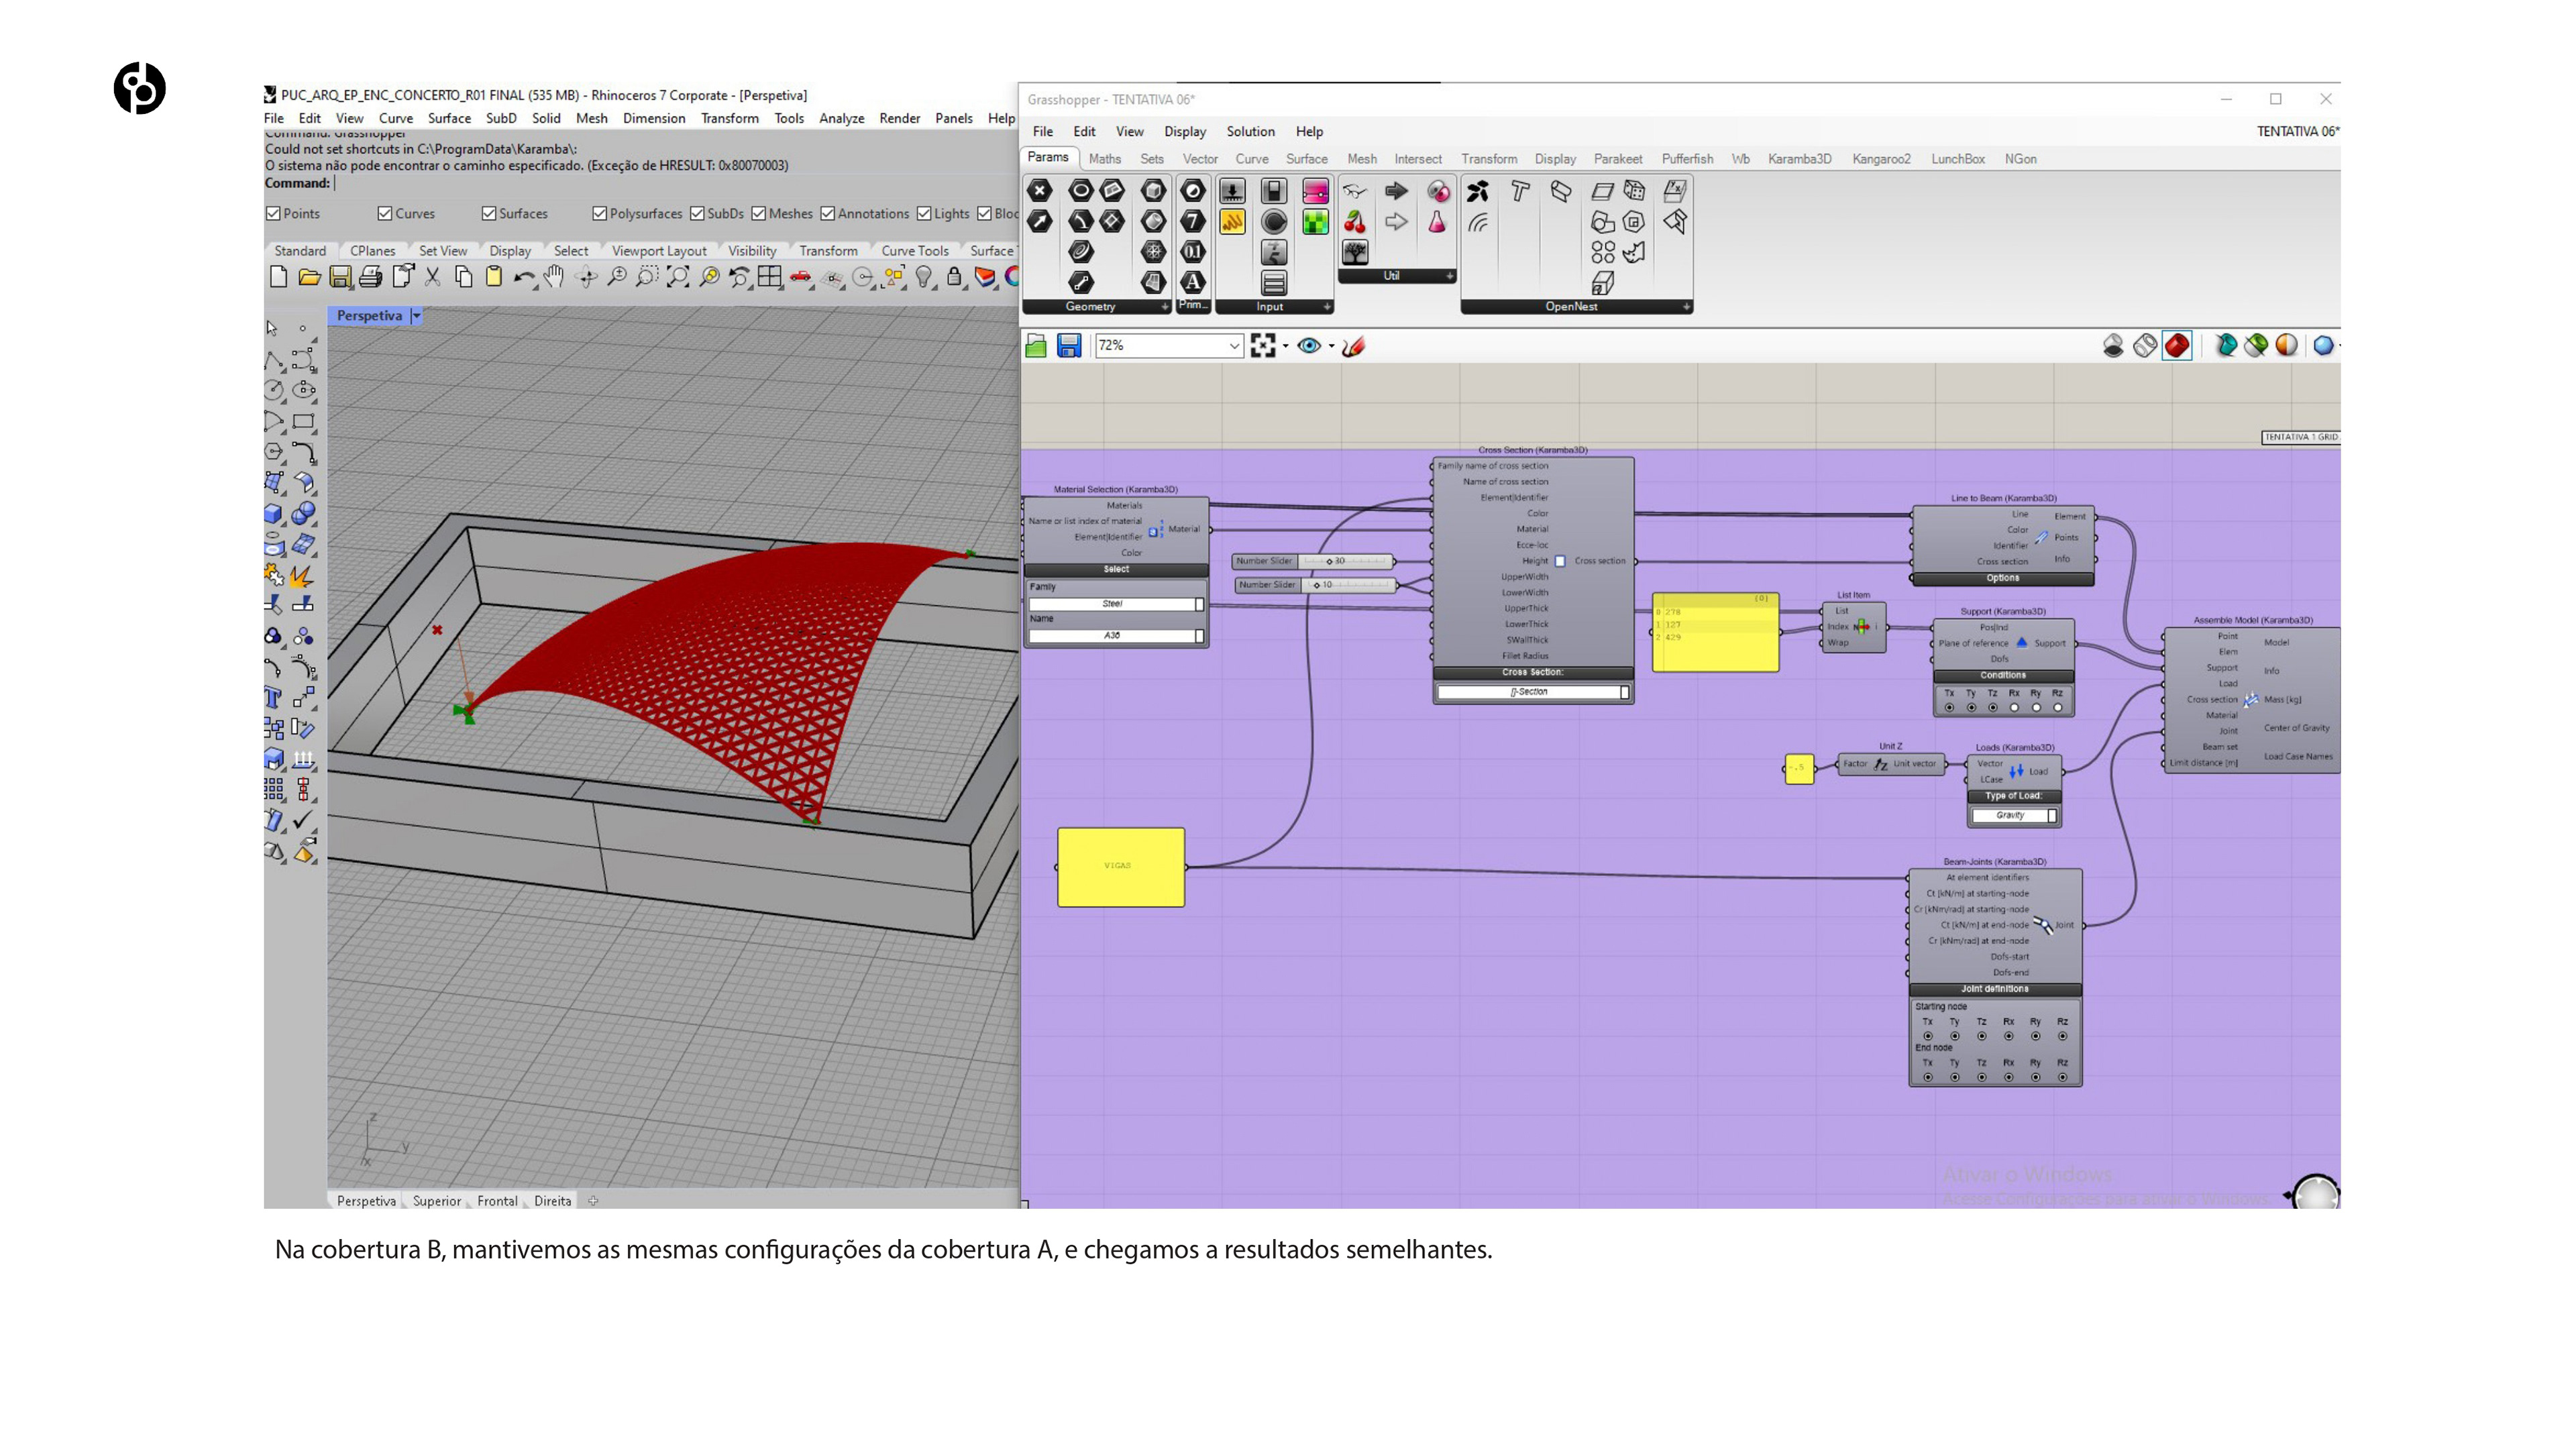This screenshot has height=1449, width=2576.
Task: Toggle the Polysurfaces filter checkbox
Action: click(x=600, y=213)
